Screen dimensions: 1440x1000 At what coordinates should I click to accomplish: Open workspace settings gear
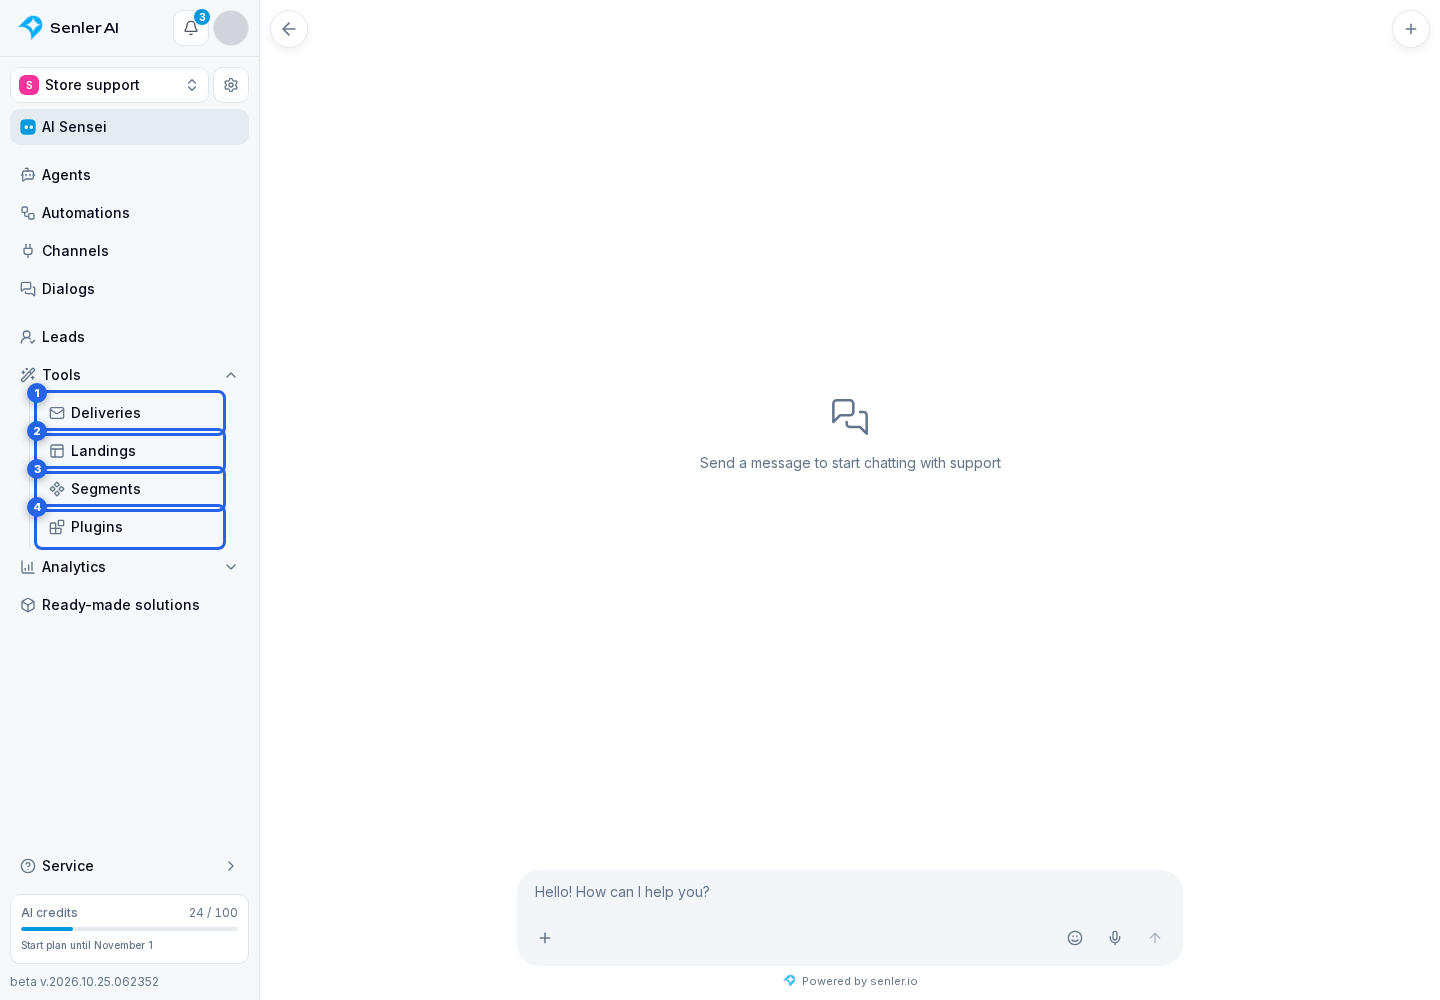pos(231,85)
